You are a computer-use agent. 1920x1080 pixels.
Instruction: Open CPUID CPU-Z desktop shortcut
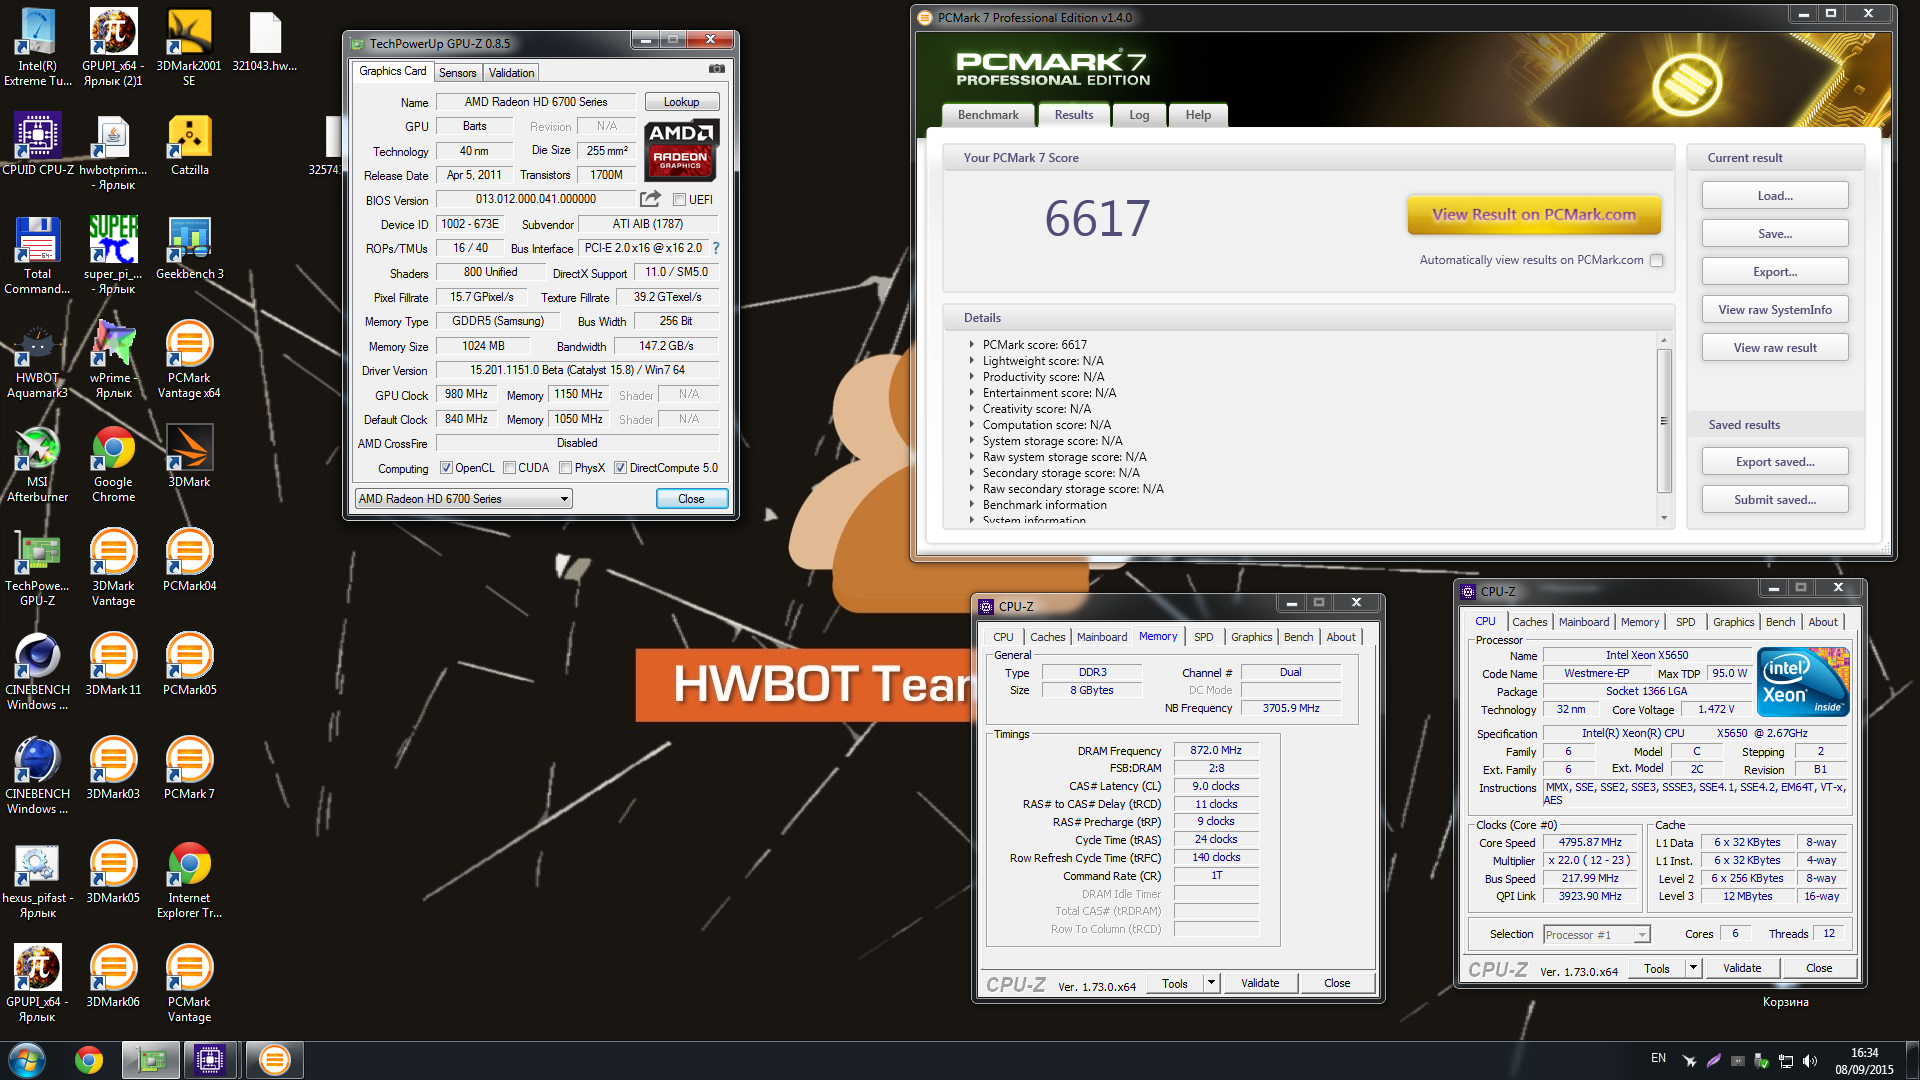38,143
